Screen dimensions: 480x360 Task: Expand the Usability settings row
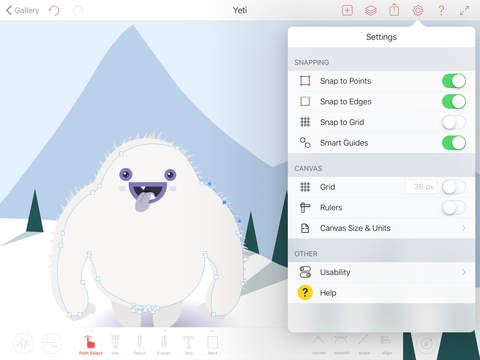tap(382, 272)
